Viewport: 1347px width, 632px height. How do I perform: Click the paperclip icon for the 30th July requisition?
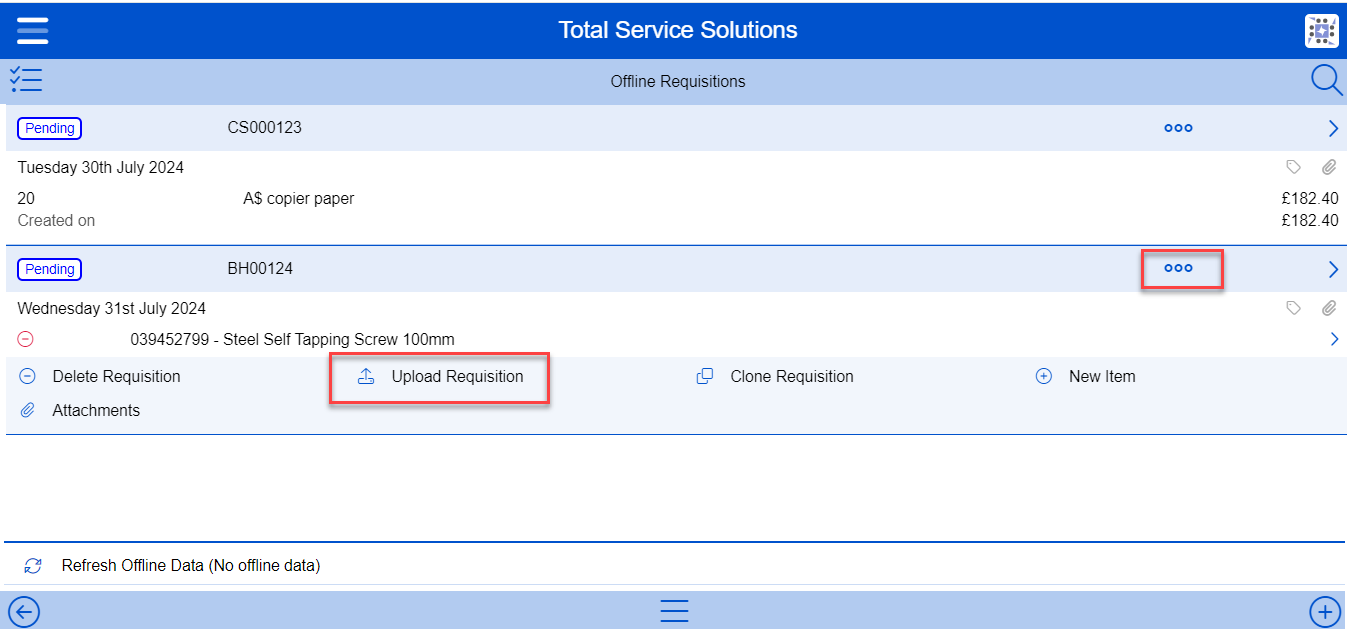(1328, 168)
